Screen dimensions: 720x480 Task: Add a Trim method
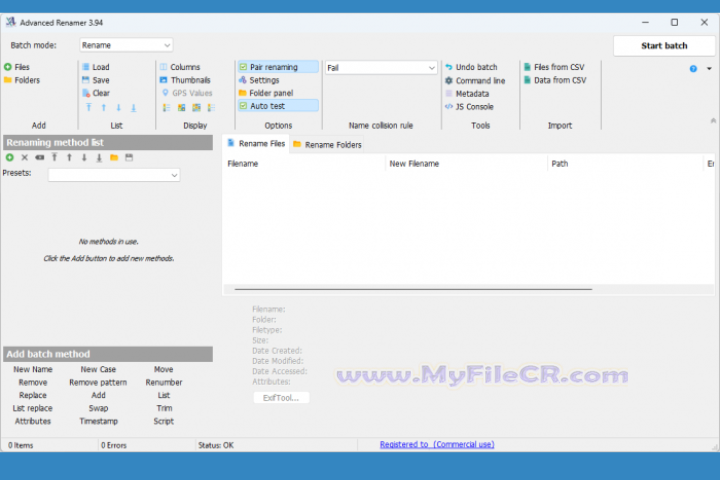click(x=164, y=408)
